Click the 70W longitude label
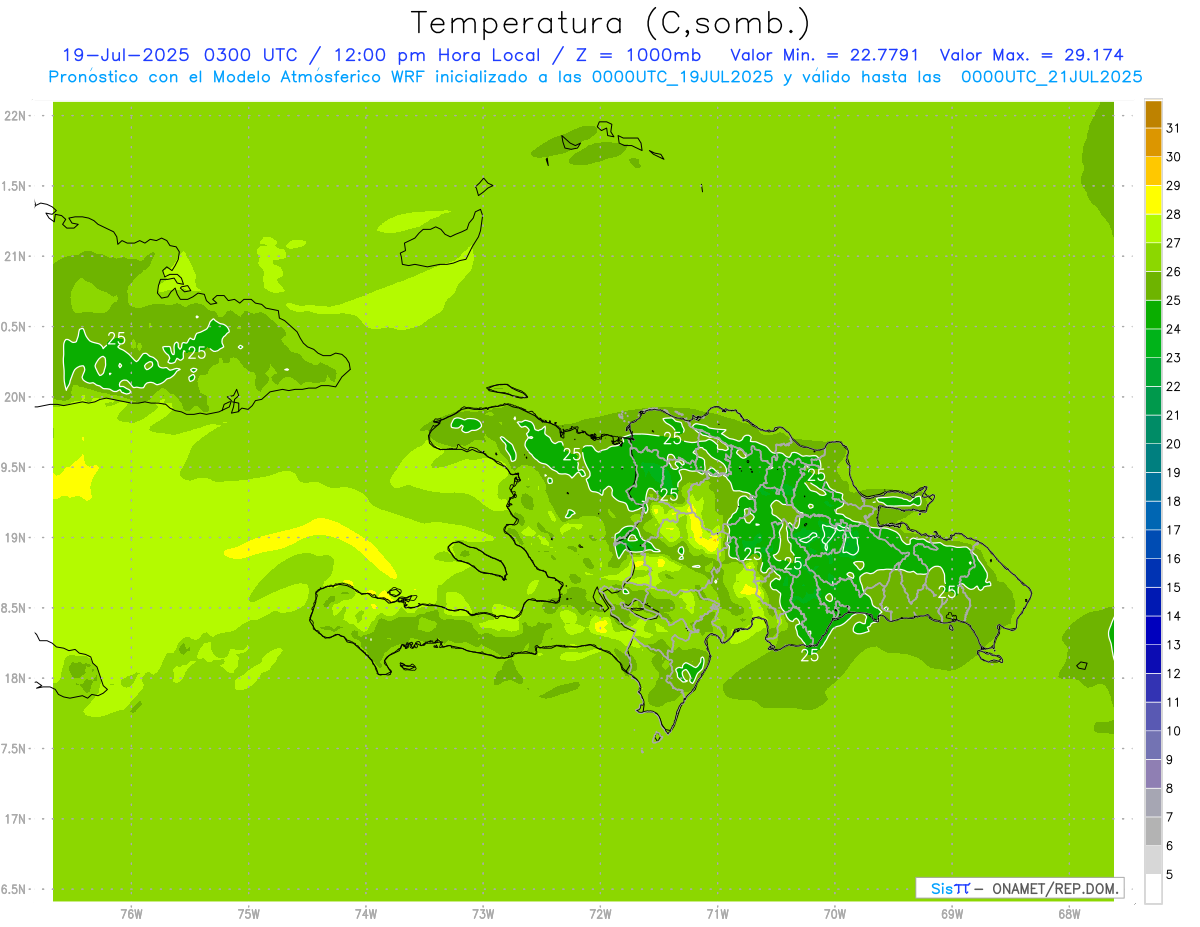Viewport: 1200px width, 927px height. [835, 914]
